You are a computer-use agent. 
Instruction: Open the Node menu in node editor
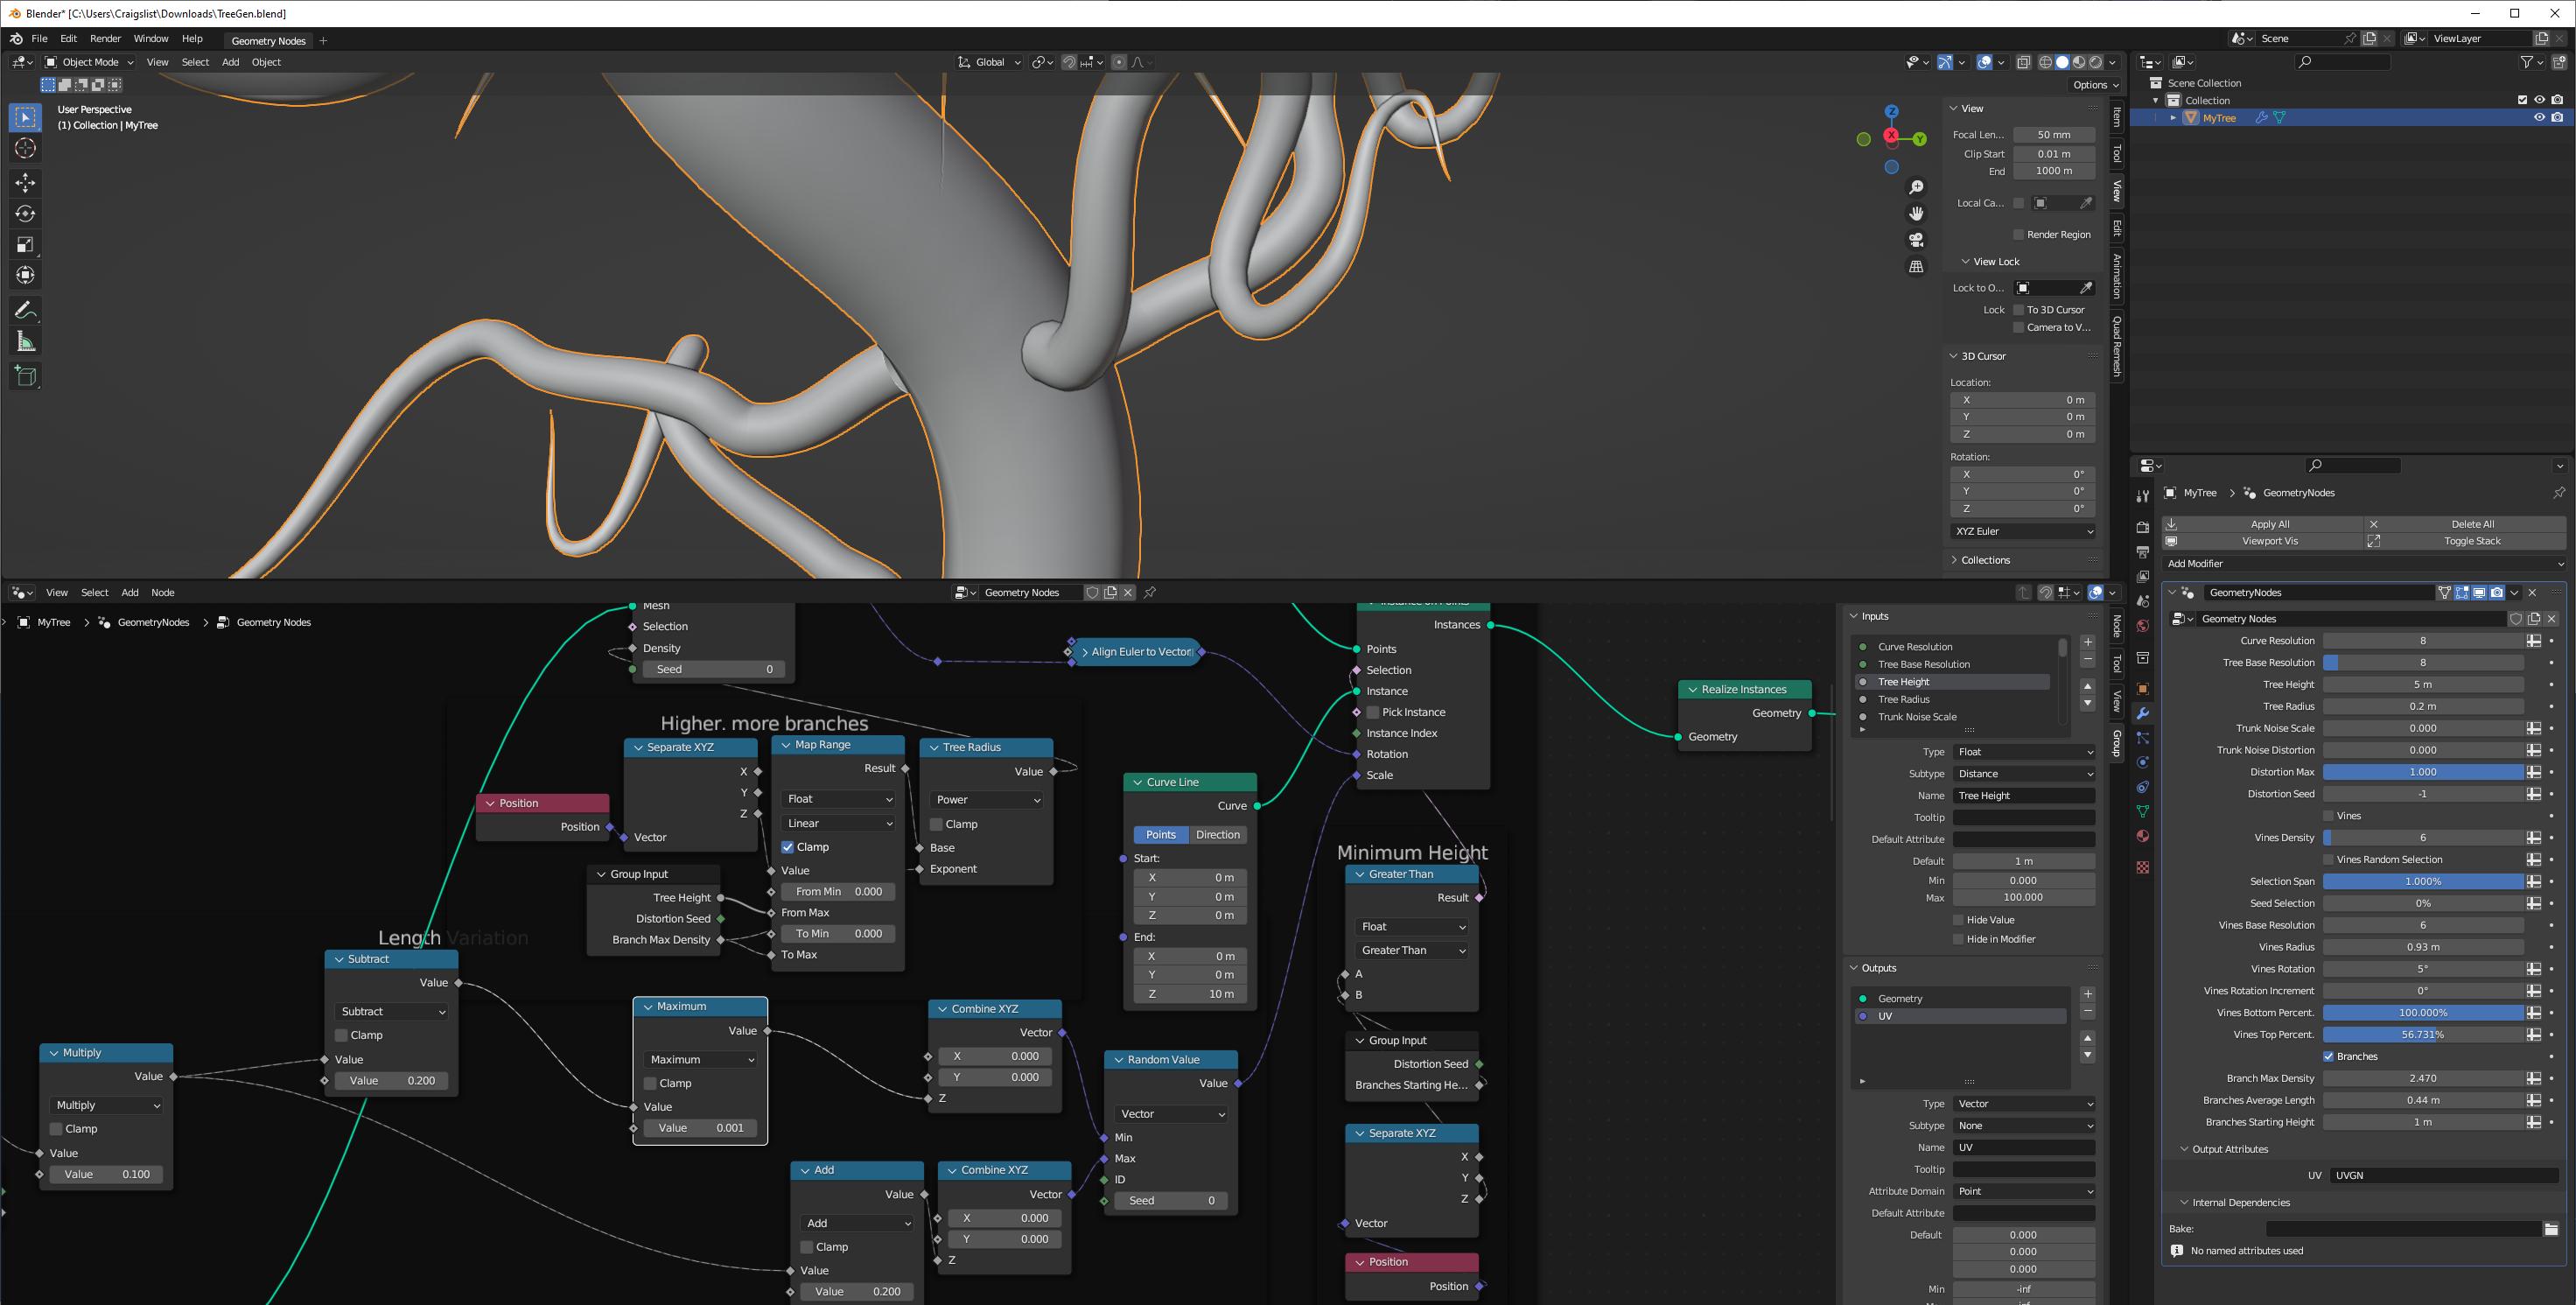tap(162, 592)
